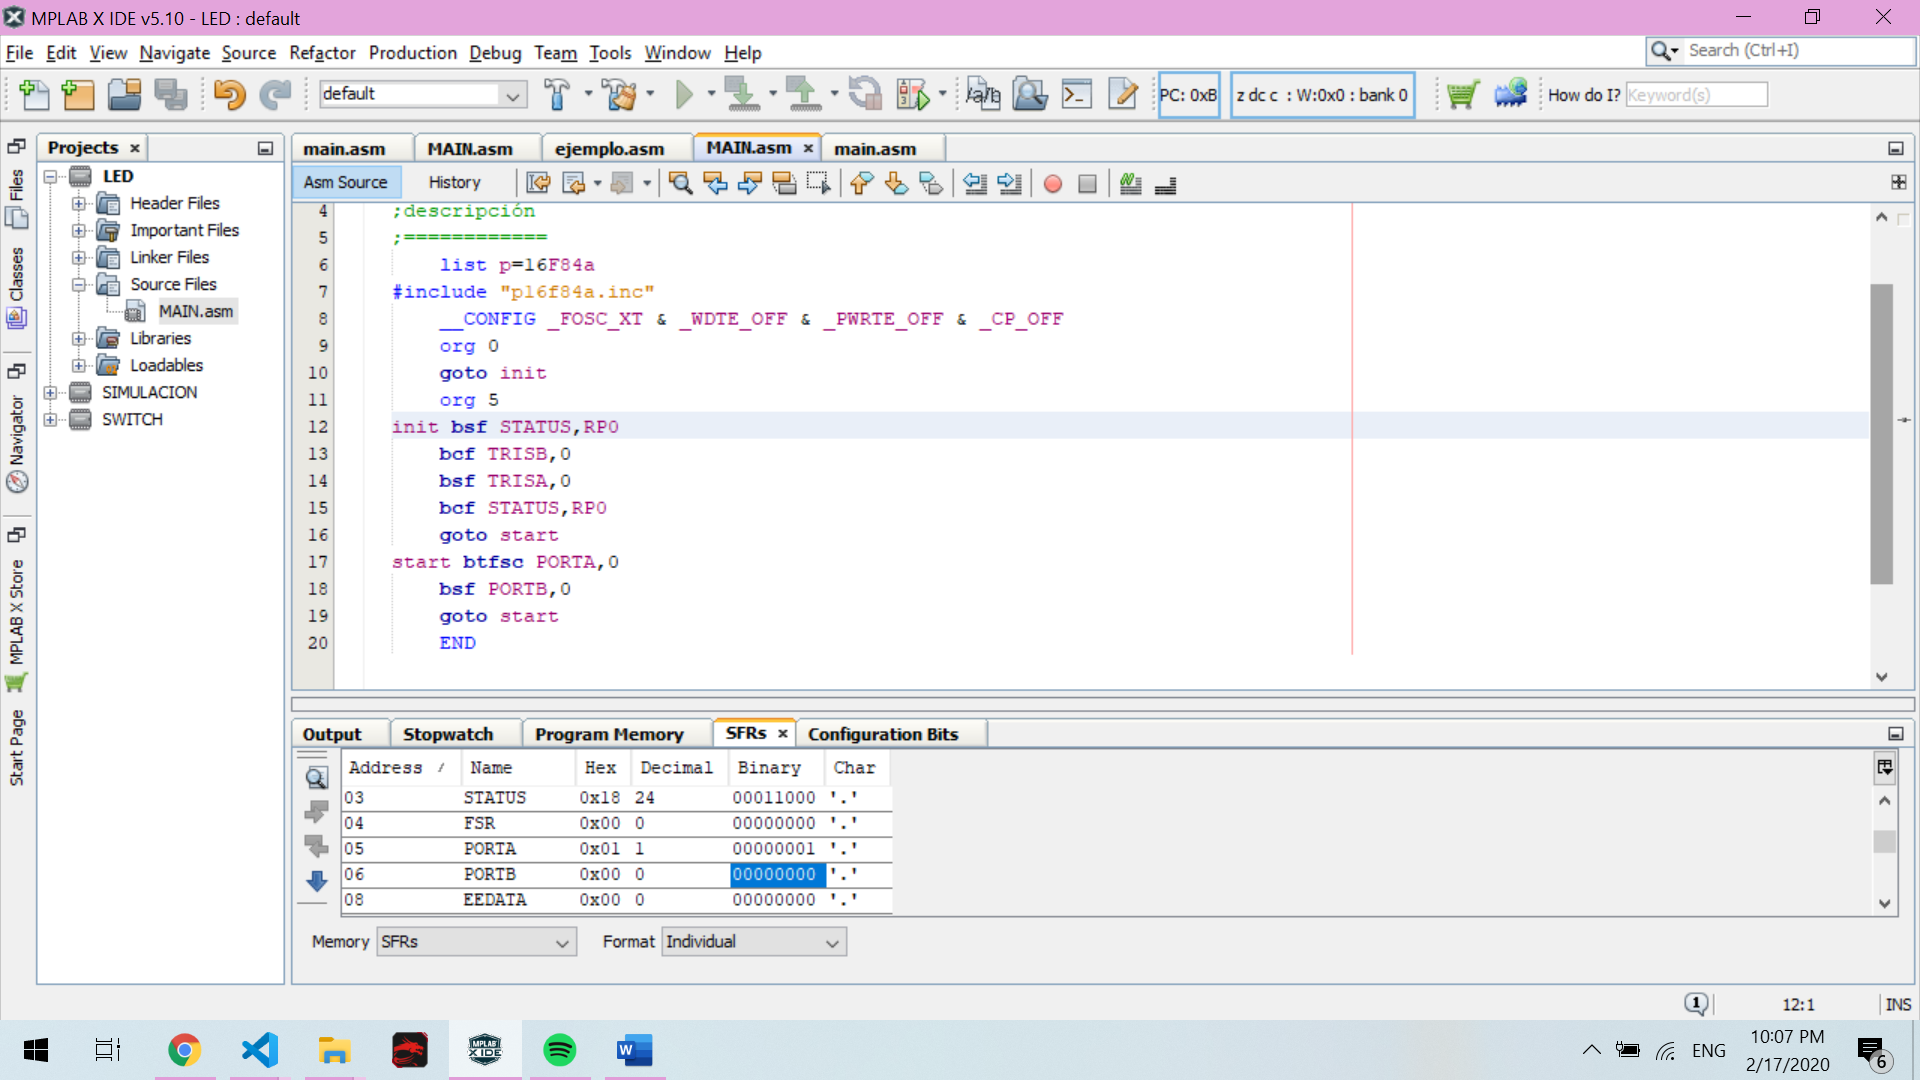This screenshot has height=1080, width=1920.
Task: Toggle the History editor view
Action: pos(454,182)
